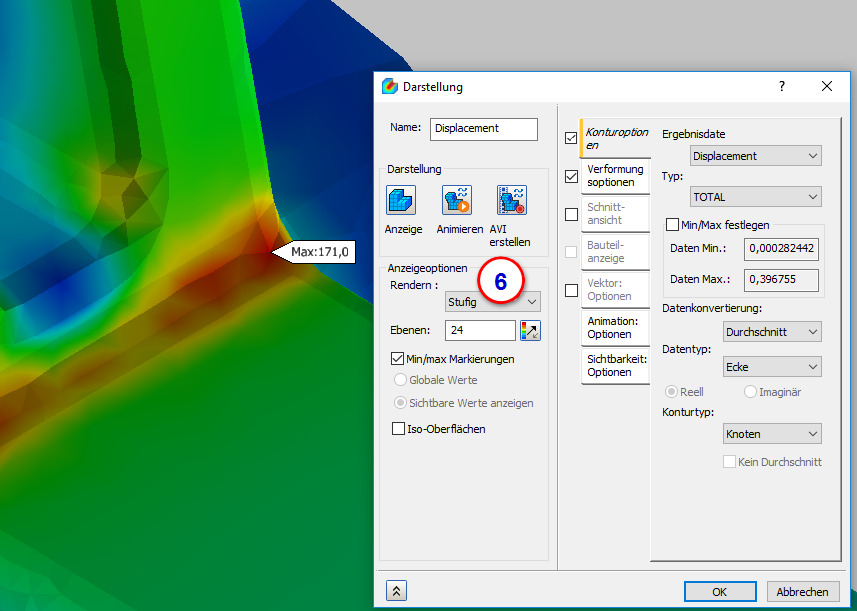Screen dimensions: 857x611
Task: Open the Konturtyp Knoten dropdown
Action: [x=772, y=434]
